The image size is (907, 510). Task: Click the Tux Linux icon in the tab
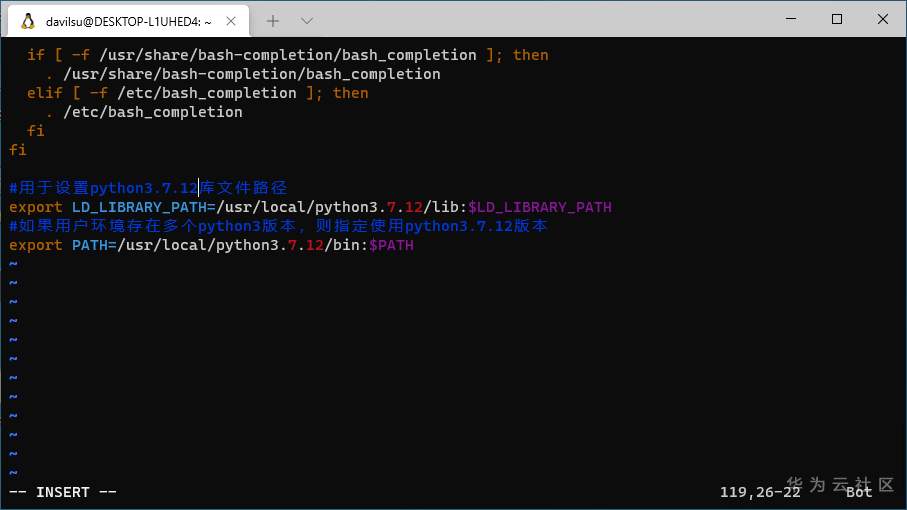click(28, 20)
